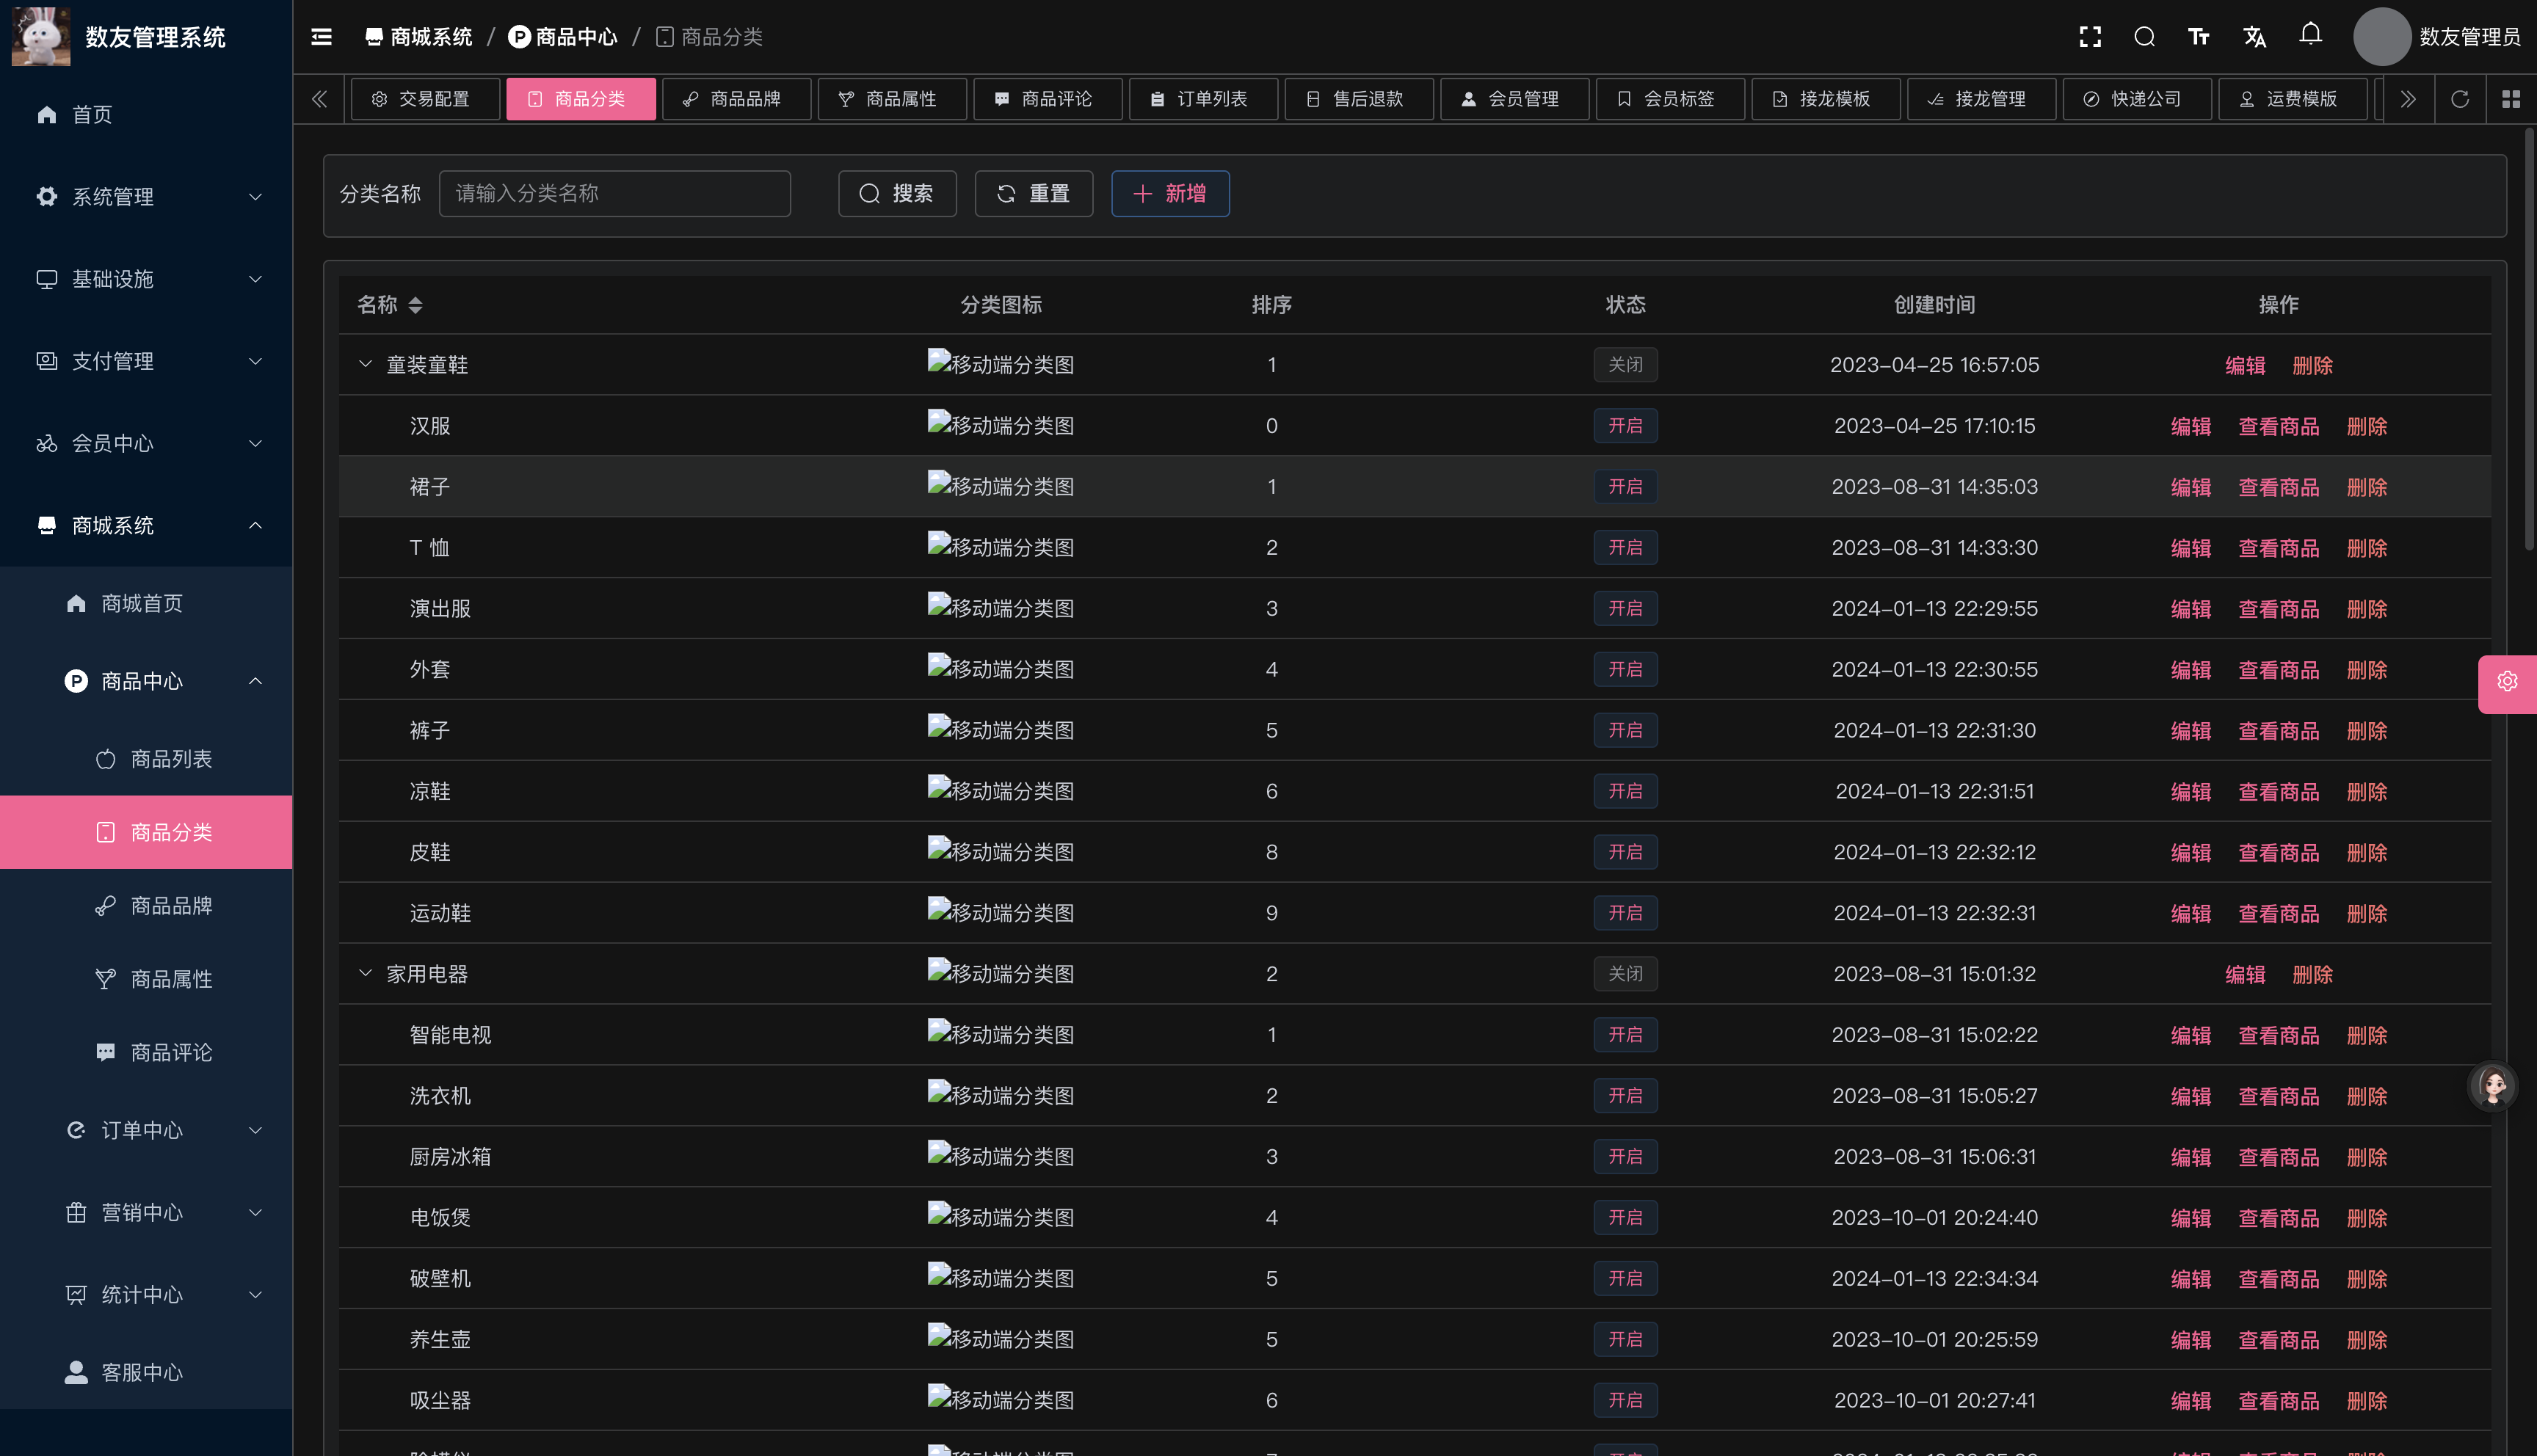Screen dimensions: 2537x1456
Task: Toggle 开启 status of 洗衣机
Action: (x=1625, y=1096)
